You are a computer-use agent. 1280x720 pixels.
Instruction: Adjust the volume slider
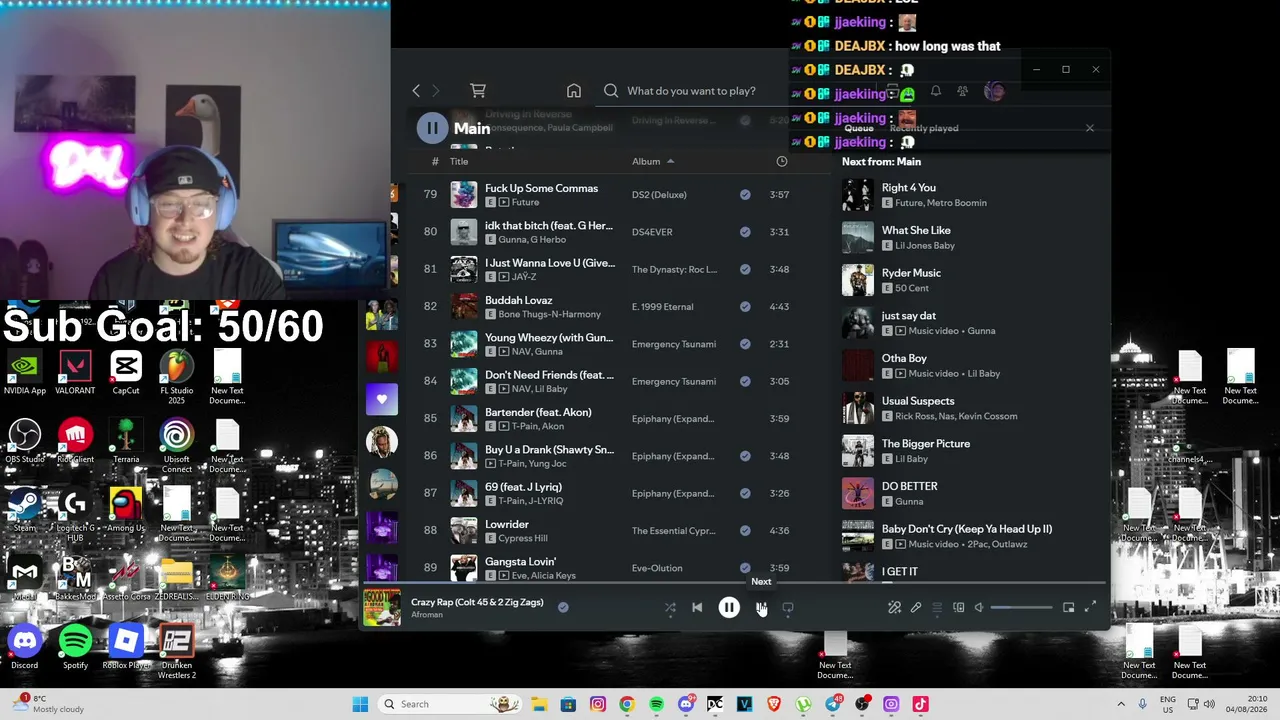pyautogui.click(x=1021, y=608)
